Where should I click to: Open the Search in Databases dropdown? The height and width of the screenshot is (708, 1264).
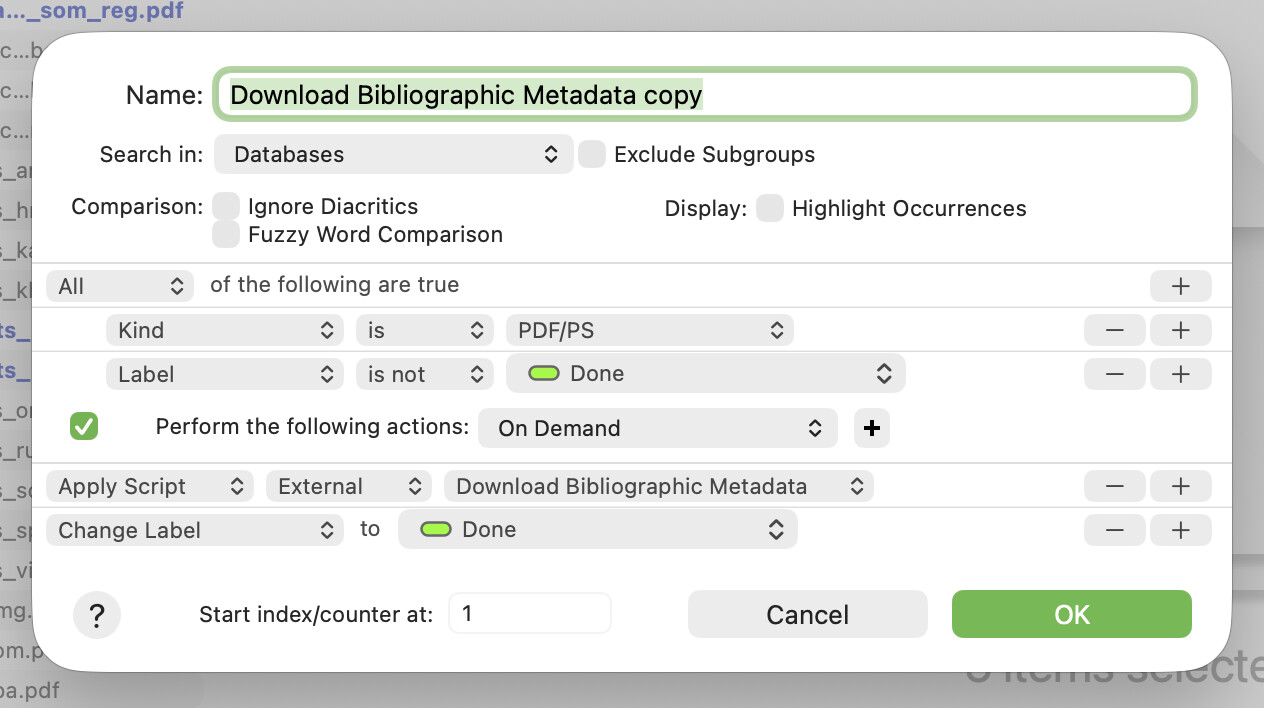pos(394,155)
